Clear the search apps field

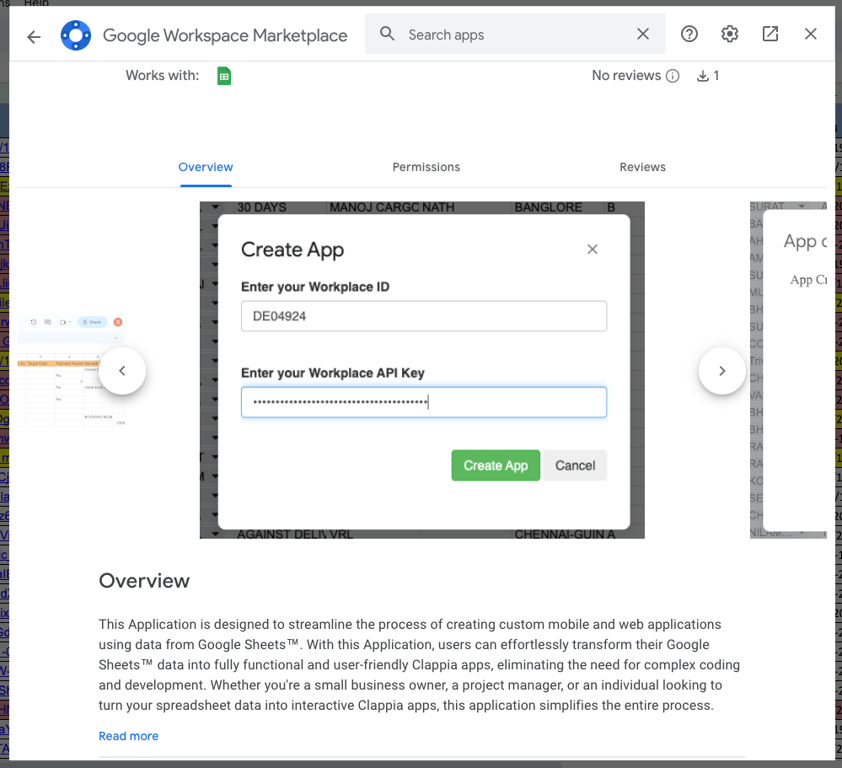(643, 34)
